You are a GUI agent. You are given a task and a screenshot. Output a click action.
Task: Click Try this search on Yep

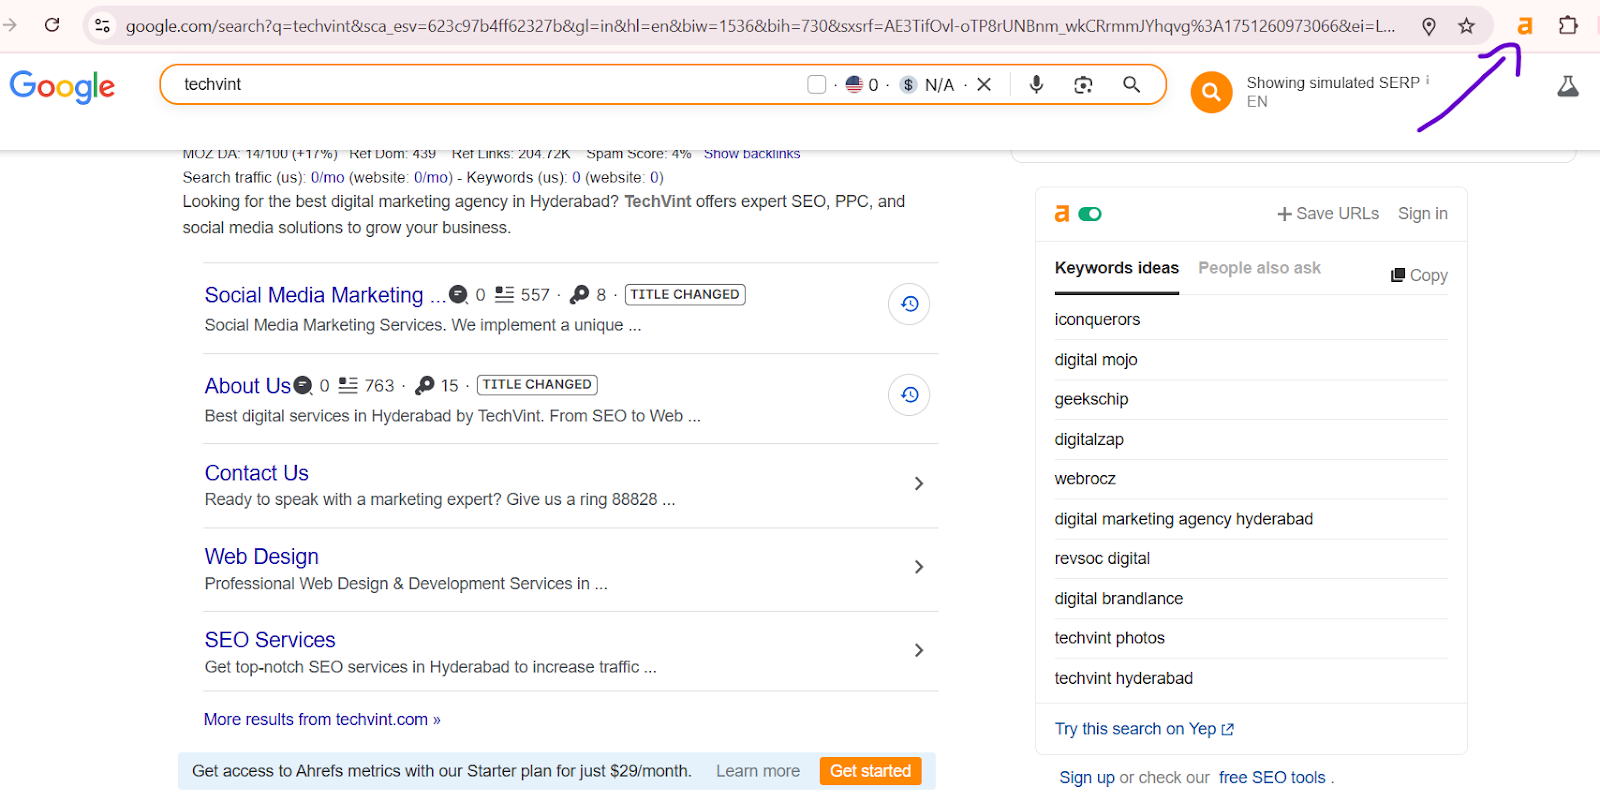(1144, 729)
